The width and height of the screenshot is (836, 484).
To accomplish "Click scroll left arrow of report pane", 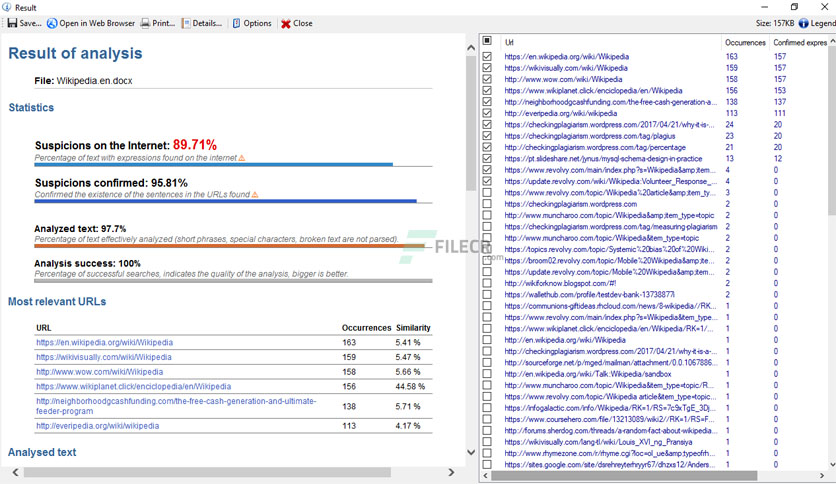I will (15, 472).
